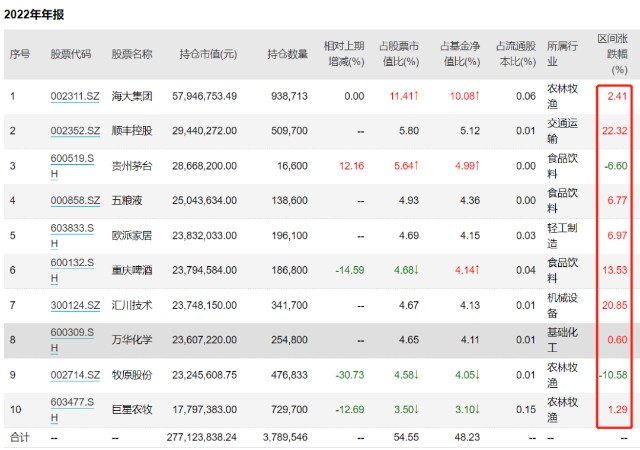Open stock code link 002714.SZ
The width and height of the screenshot is (640, 450).
(75, 375)
